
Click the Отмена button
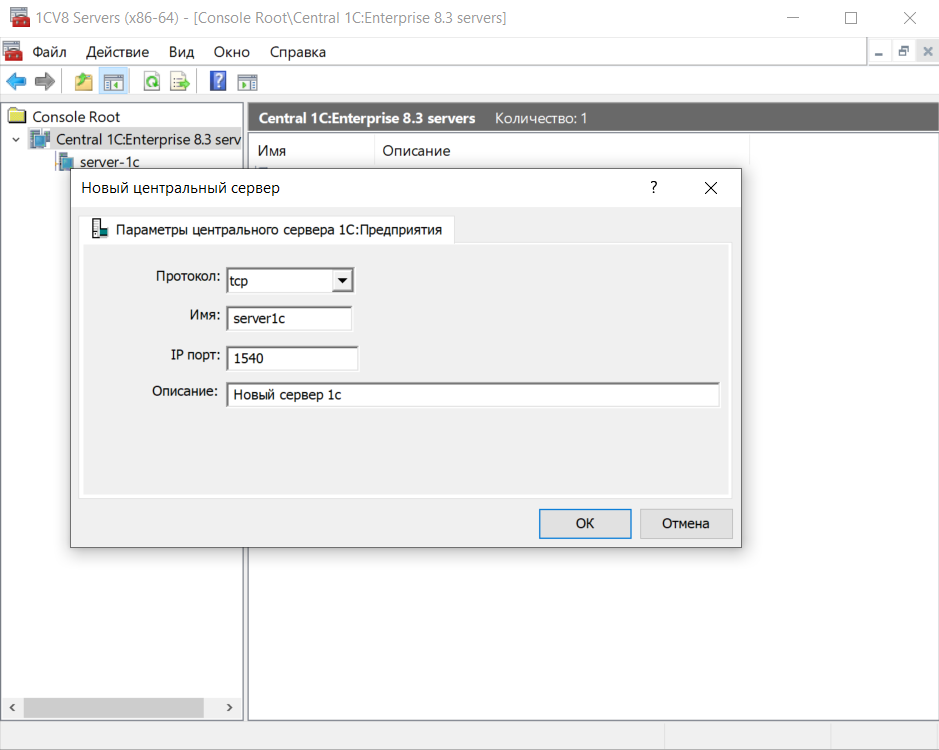click(686, 524)
